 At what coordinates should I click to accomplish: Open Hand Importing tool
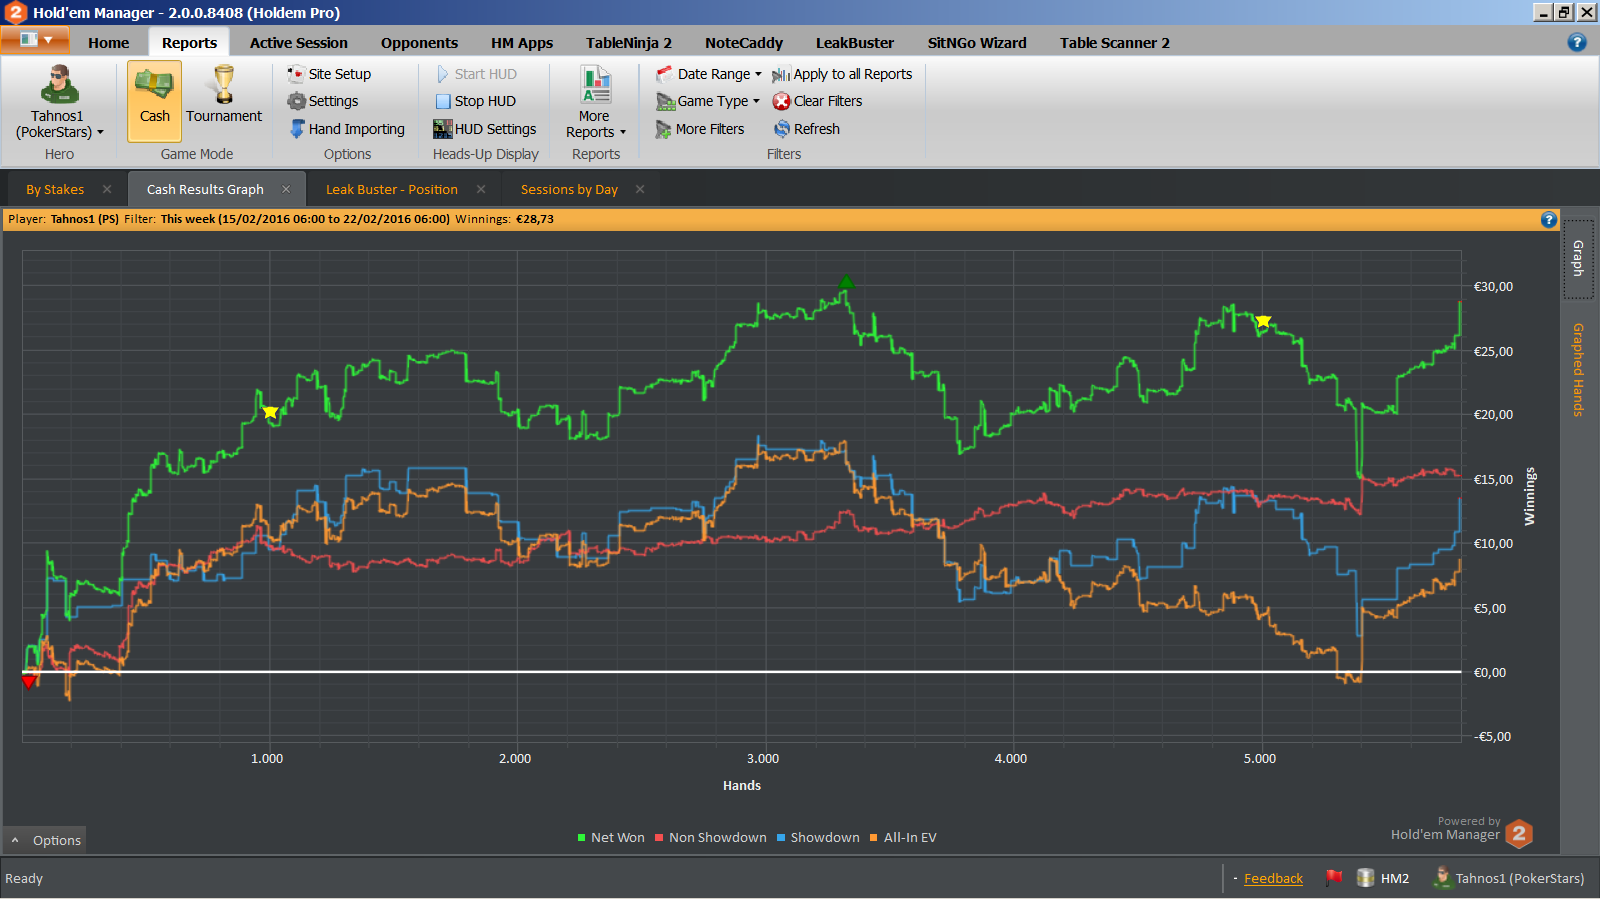pyautogui.click(x=347, y=129)
